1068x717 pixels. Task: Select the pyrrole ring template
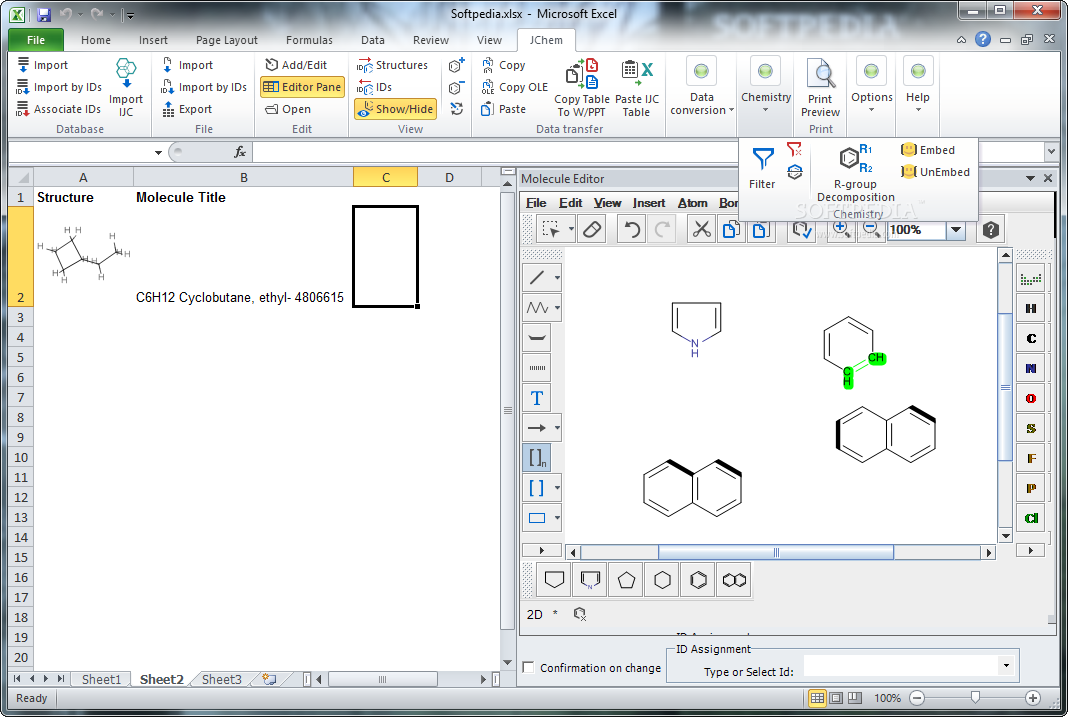coord(590,580)
